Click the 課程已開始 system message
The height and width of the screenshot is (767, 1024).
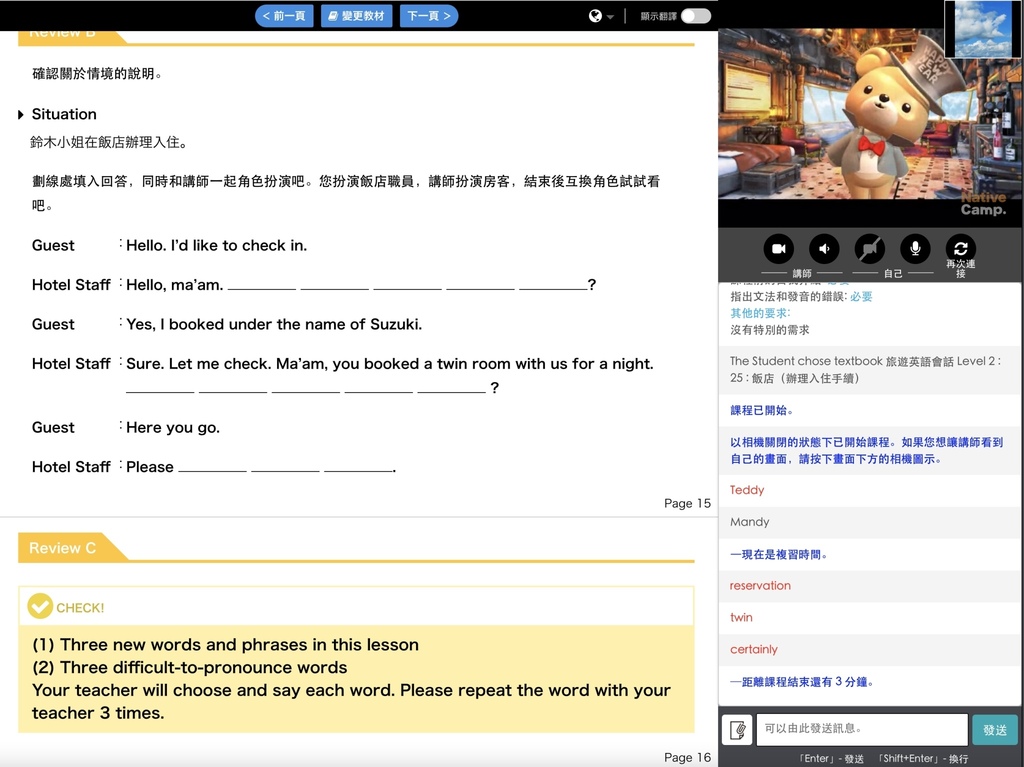point(761,410)
